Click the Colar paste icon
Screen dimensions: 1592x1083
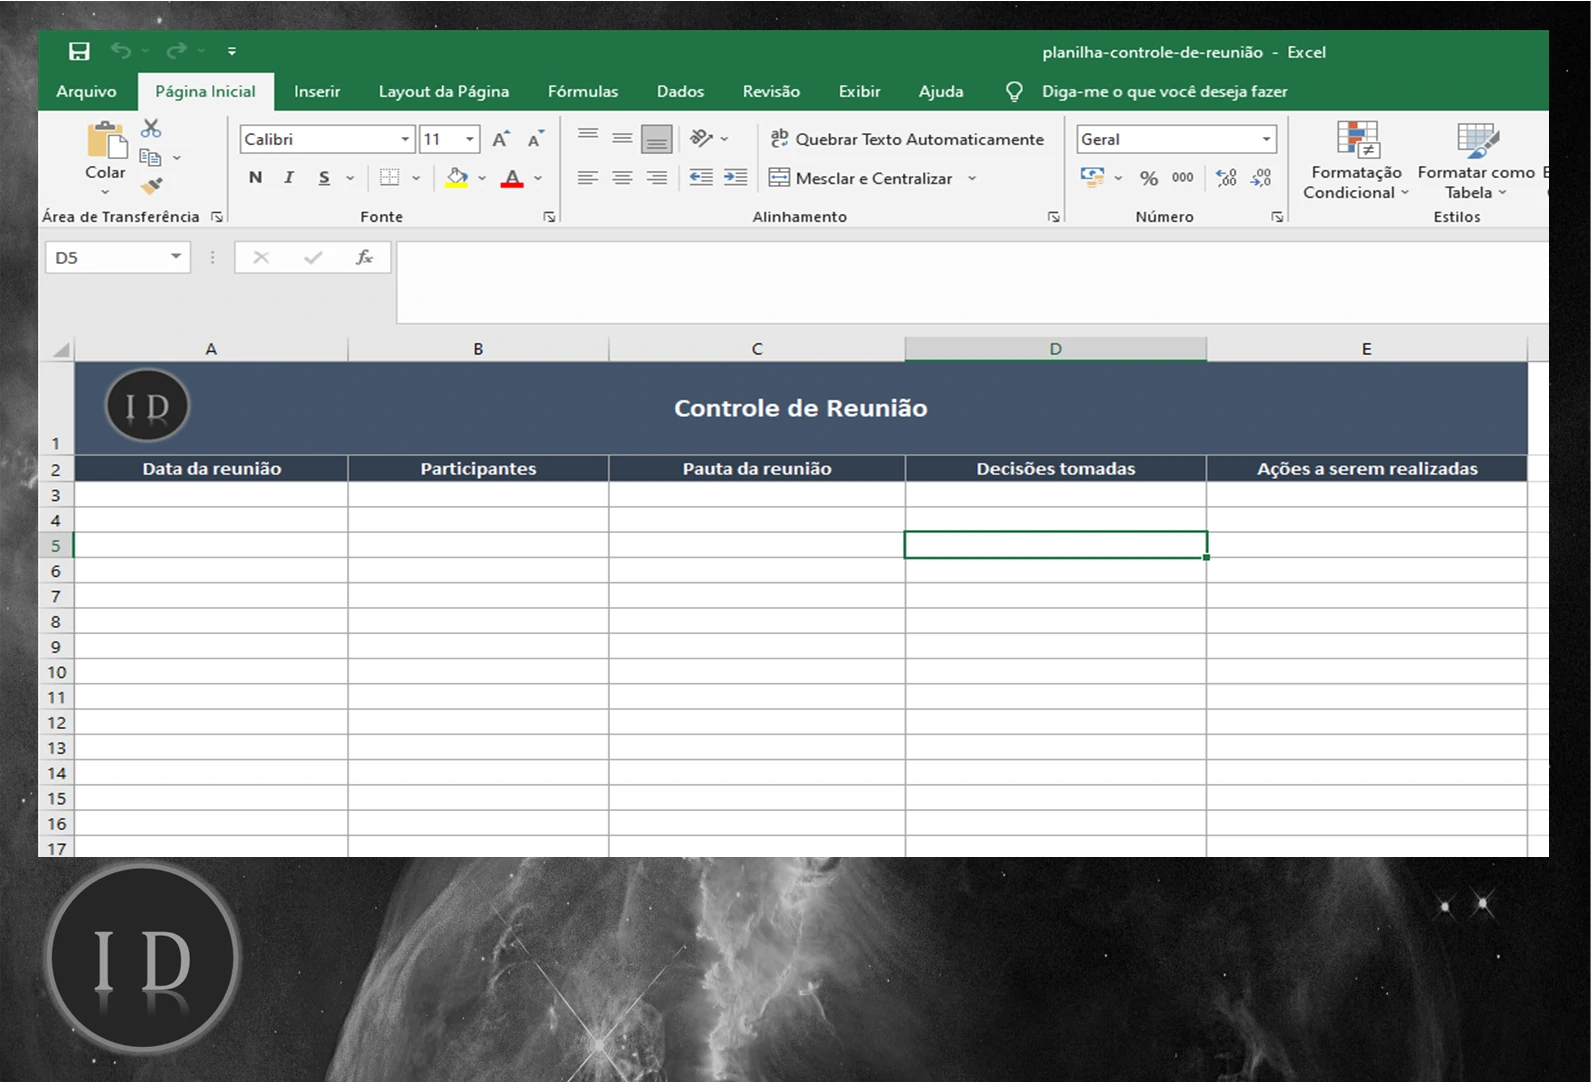(106, 141)
